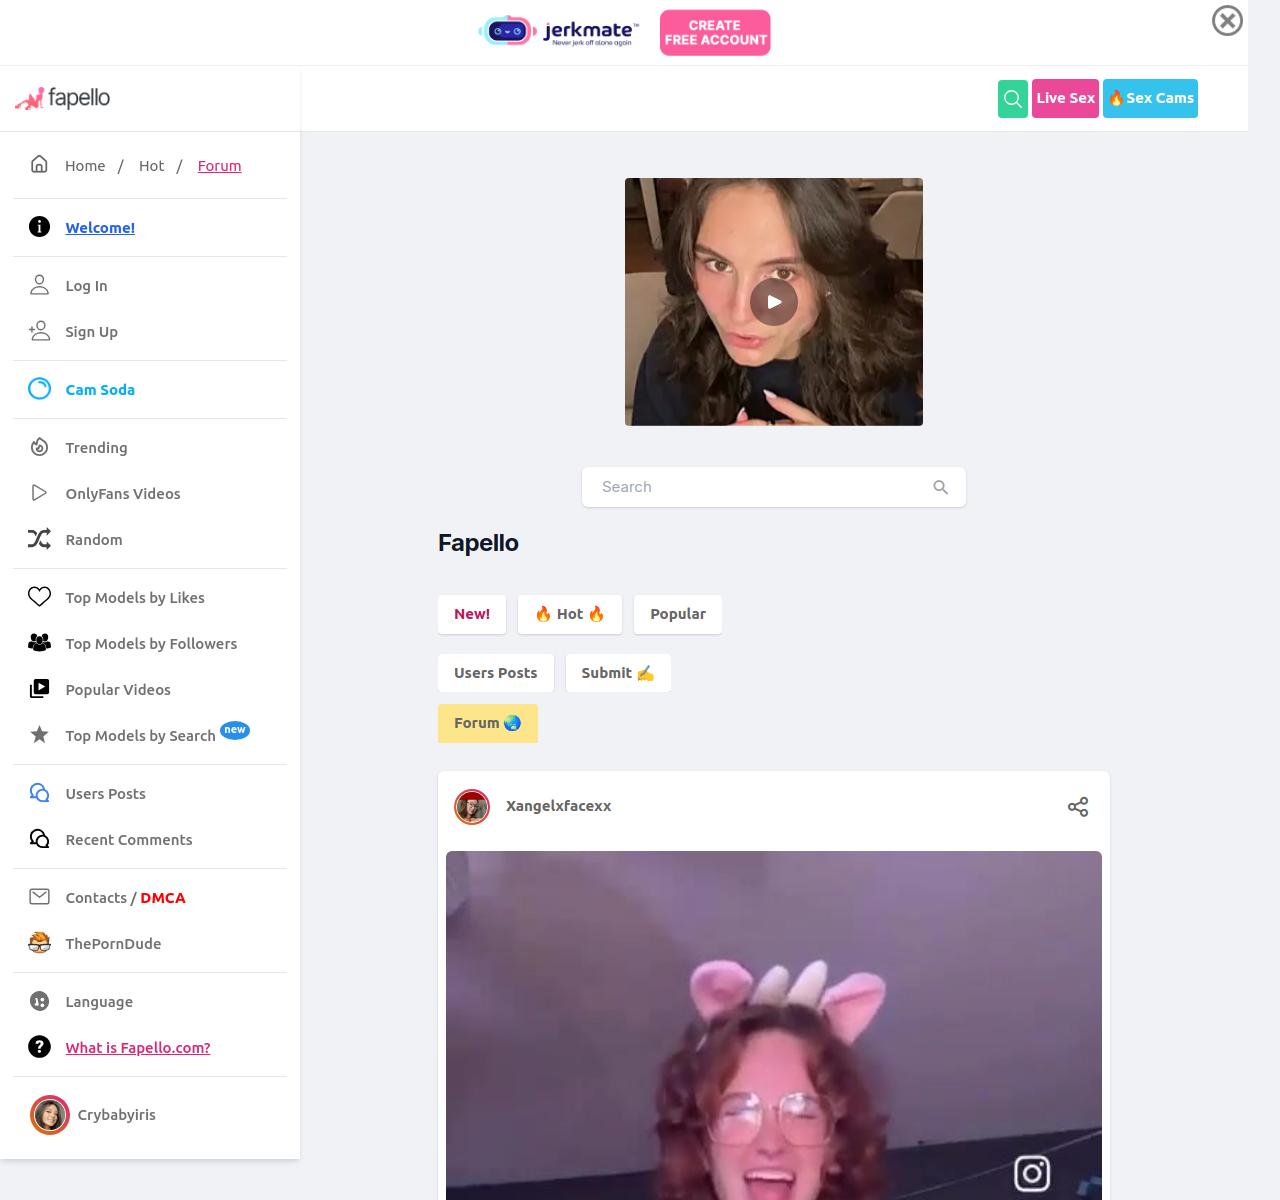Open Recent Comments in the sidebar
Screen dimensions: 1280x1200
128,840
